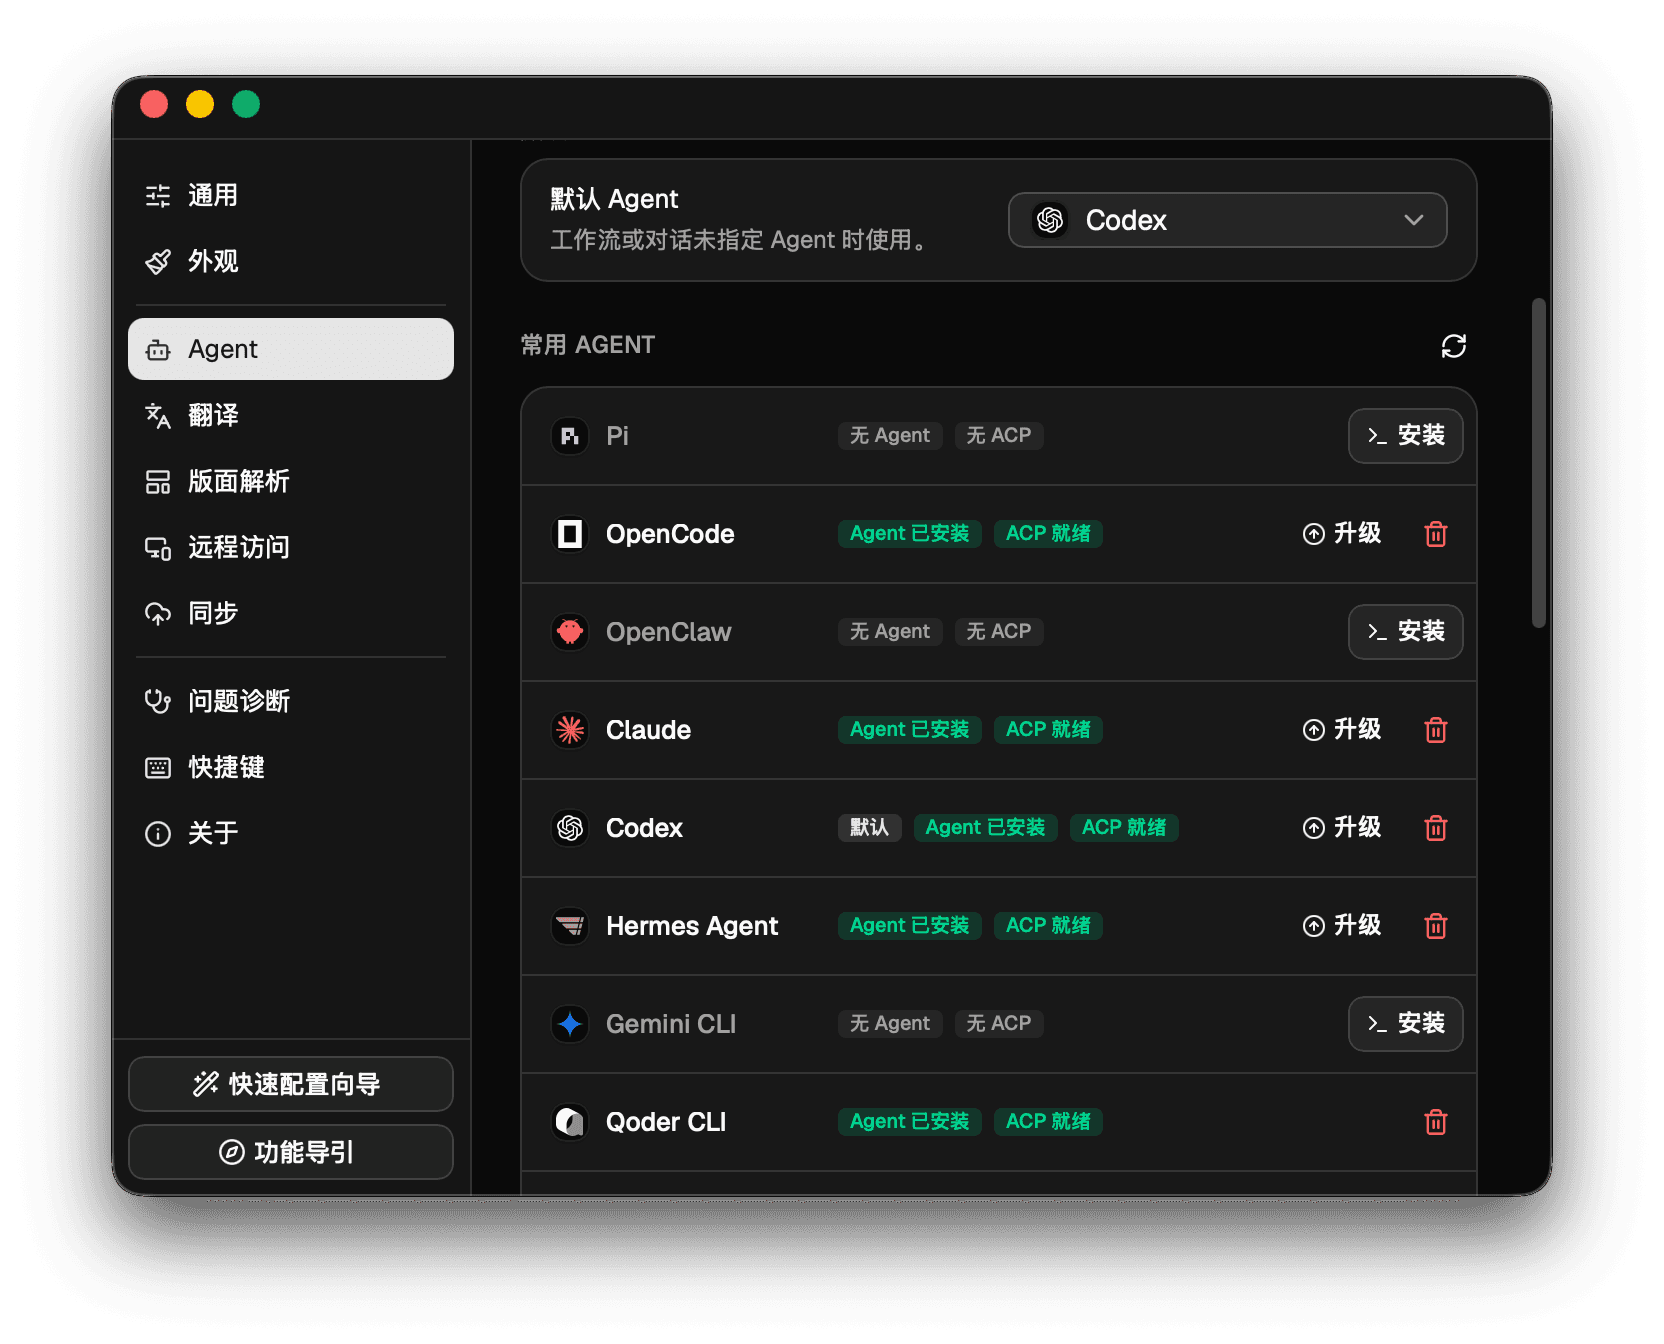Click the Hermes Agent logo icon
The image size is (1664, 1344).
click(x=570, y=926)
